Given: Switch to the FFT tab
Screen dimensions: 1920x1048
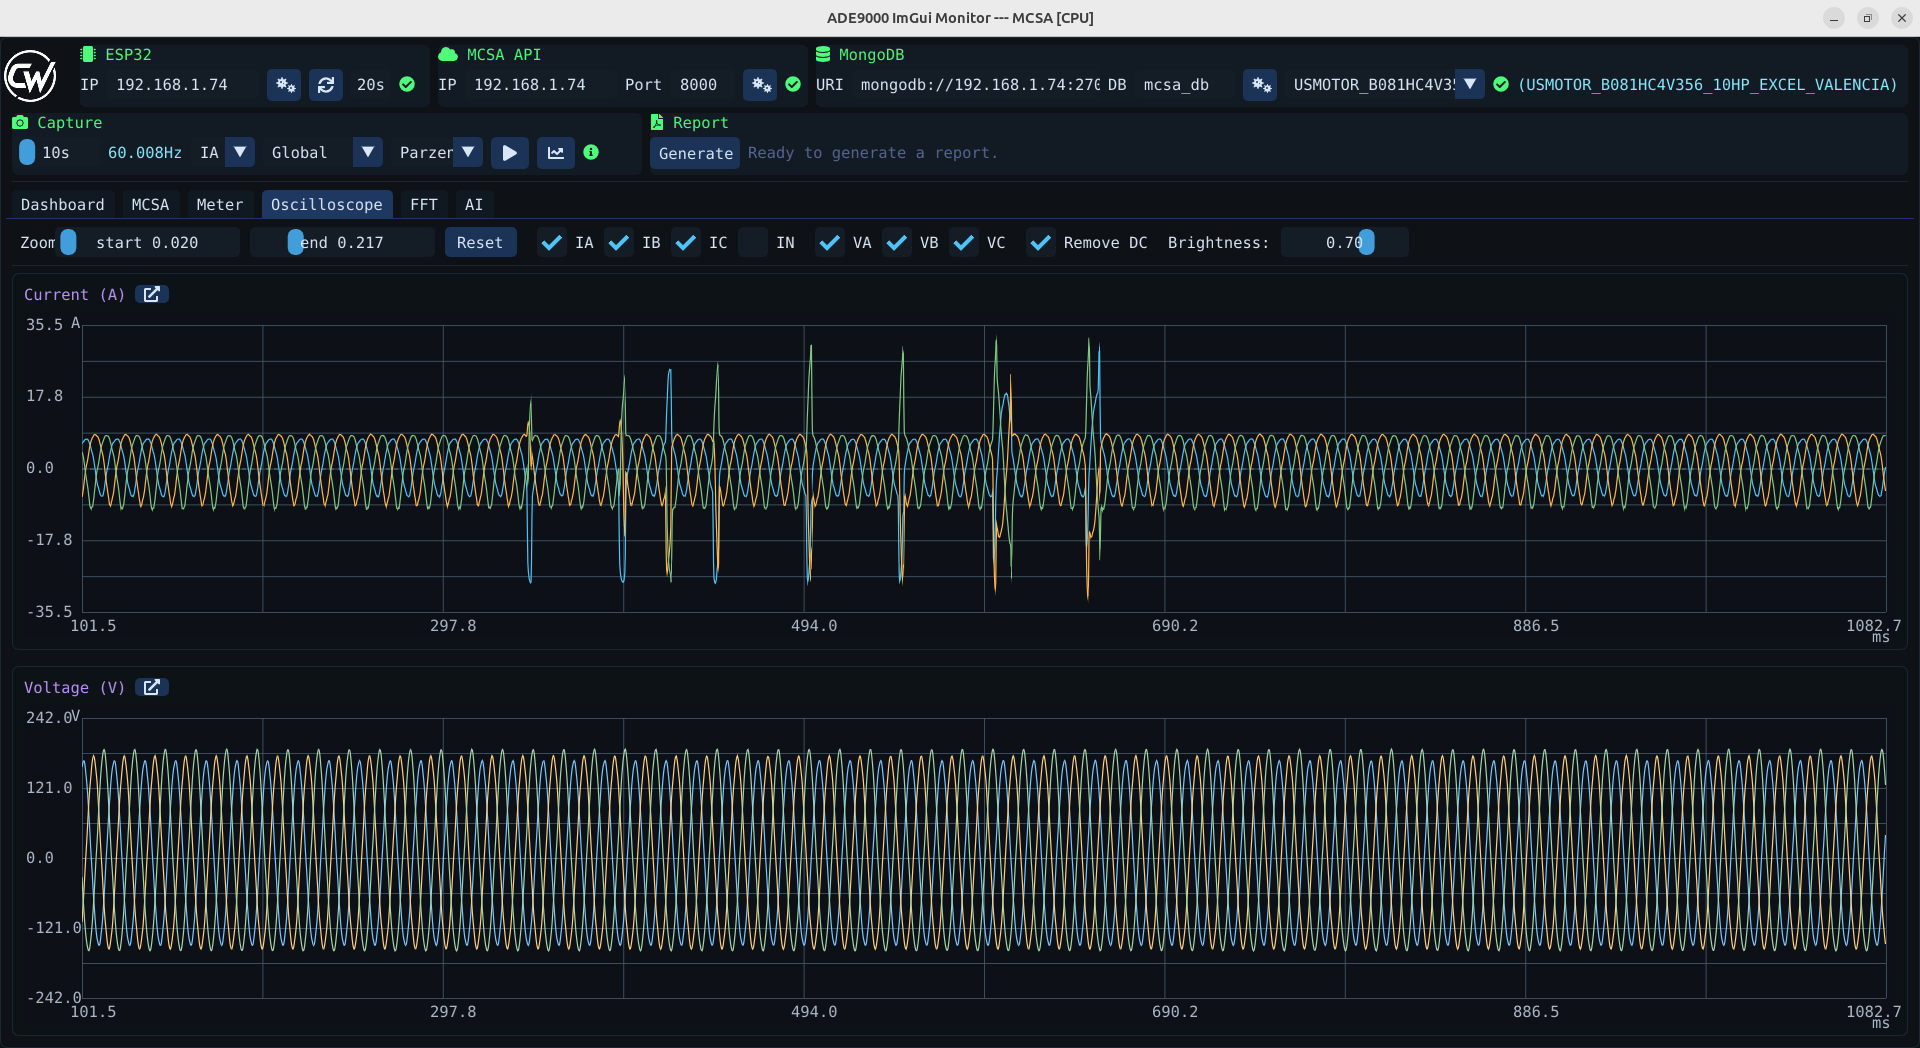Looking at the screenshot, I should 424,204.
